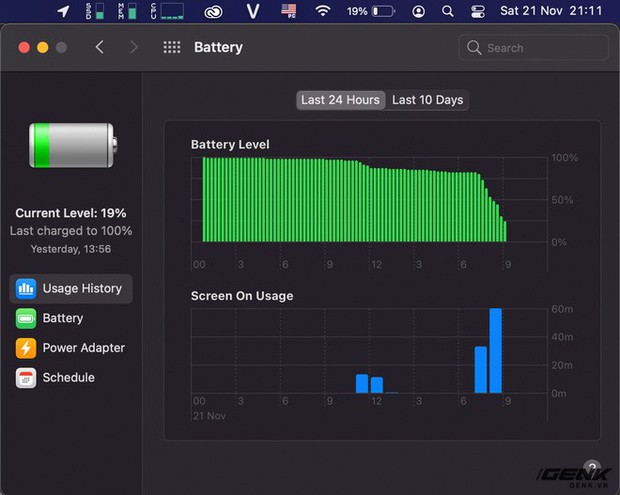The image size is (620, 495).
Task: Click the Current Level: 19% text
Action: pyautogui.click(x=71, y=213)
